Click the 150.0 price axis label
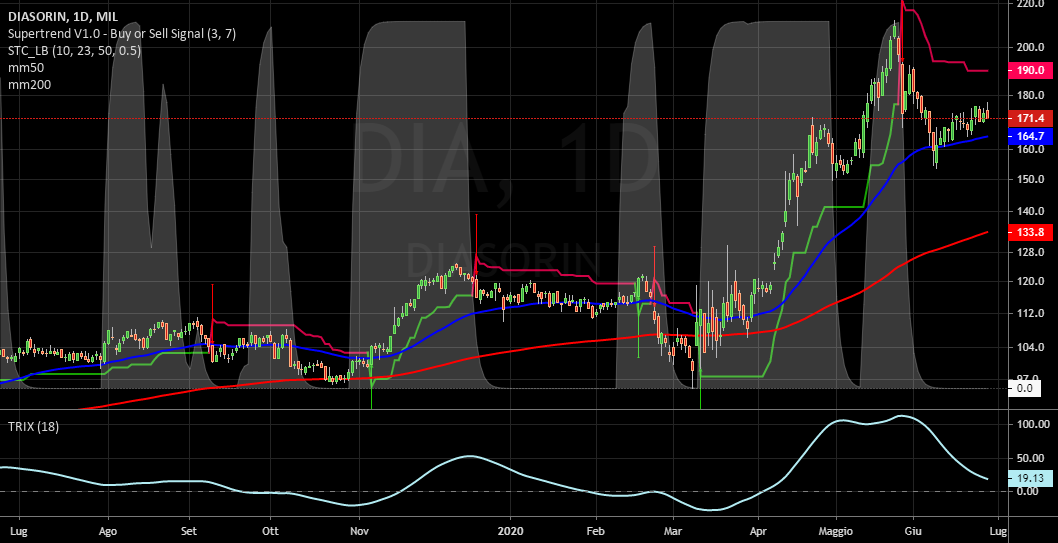This screenshot has width=1058, height=543. pyautogui.click(x=1030, y=179)
